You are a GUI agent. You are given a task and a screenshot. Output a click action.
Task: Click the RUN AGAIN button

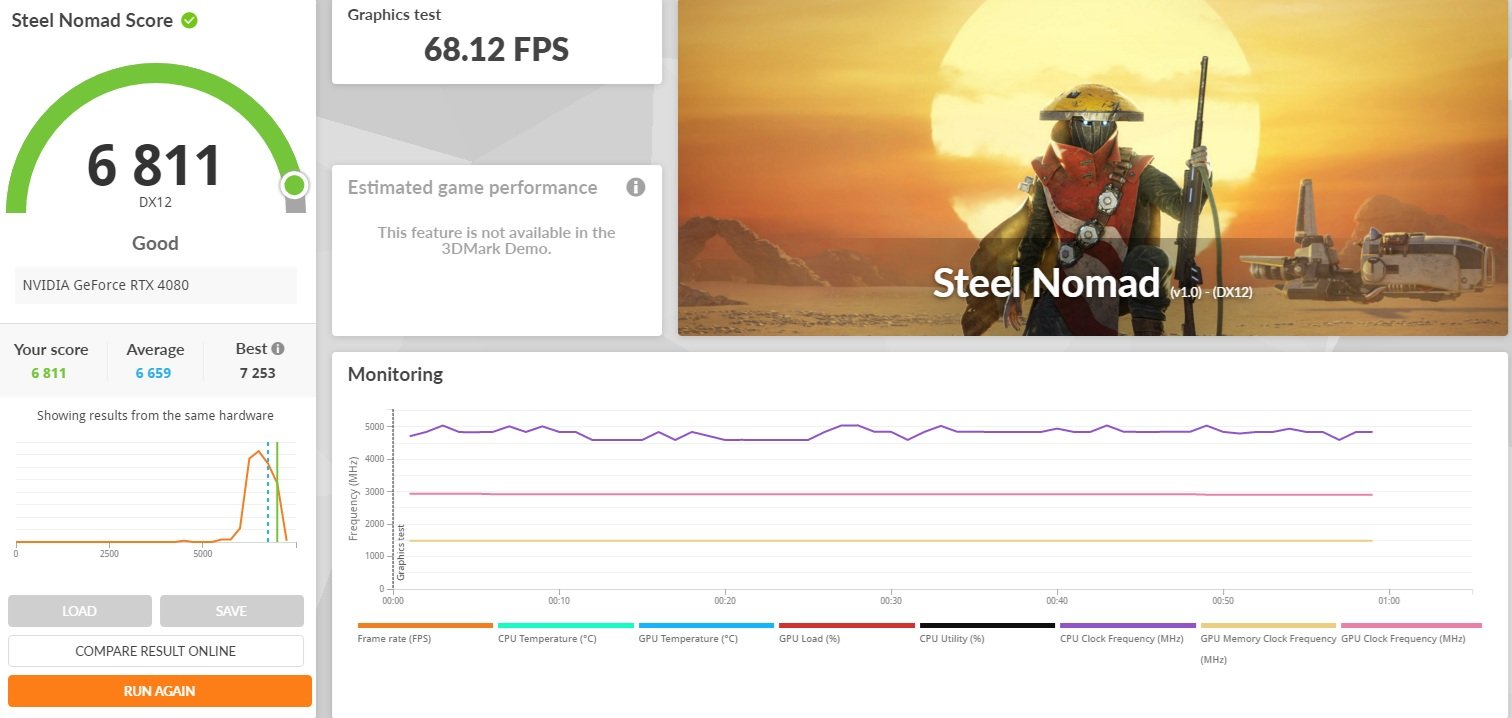160,691
